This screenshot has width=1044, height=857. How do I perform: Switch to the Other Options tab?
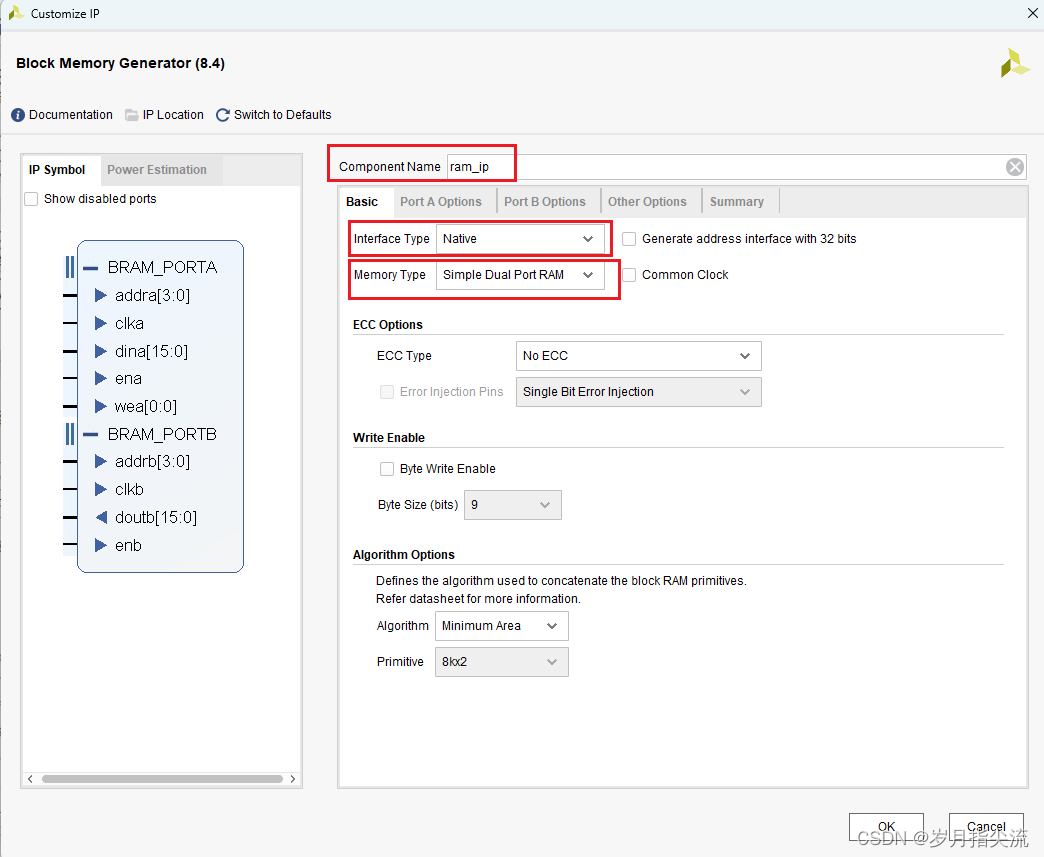tap(647, 202)
